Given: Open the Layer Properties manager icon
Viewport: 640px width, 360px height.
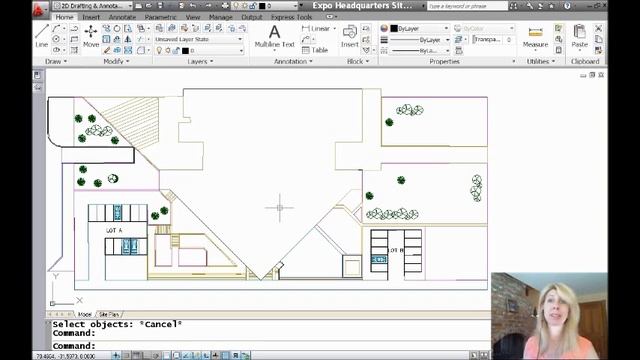Looking at the screenshot, I should point(160,28).
